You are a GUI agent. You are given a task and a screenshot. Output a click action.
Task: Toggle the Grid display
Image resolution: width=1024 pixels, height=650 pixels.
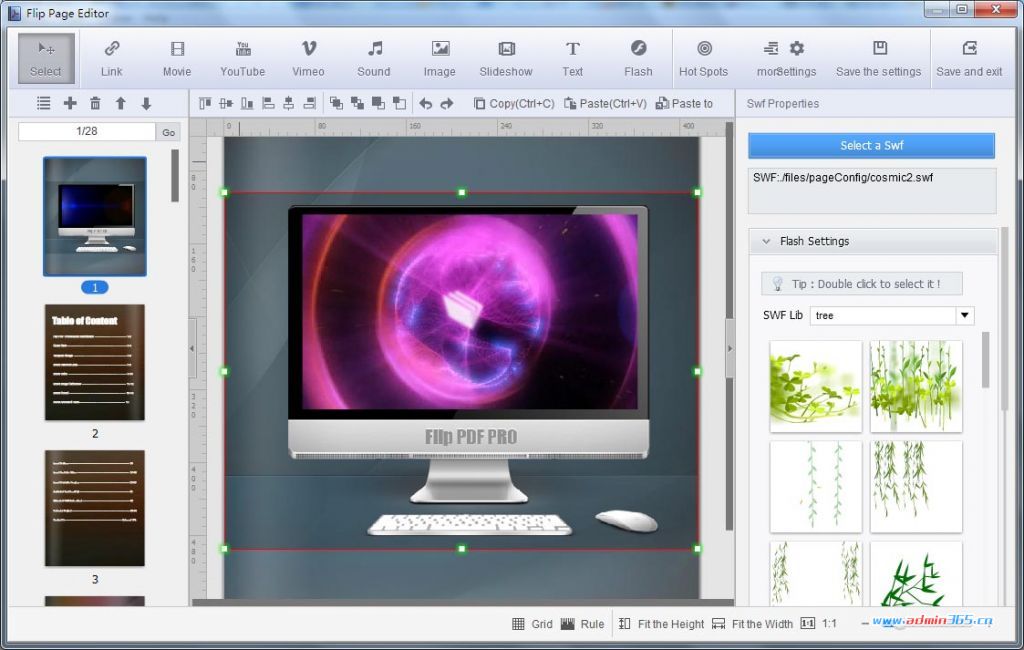(532, 624)
